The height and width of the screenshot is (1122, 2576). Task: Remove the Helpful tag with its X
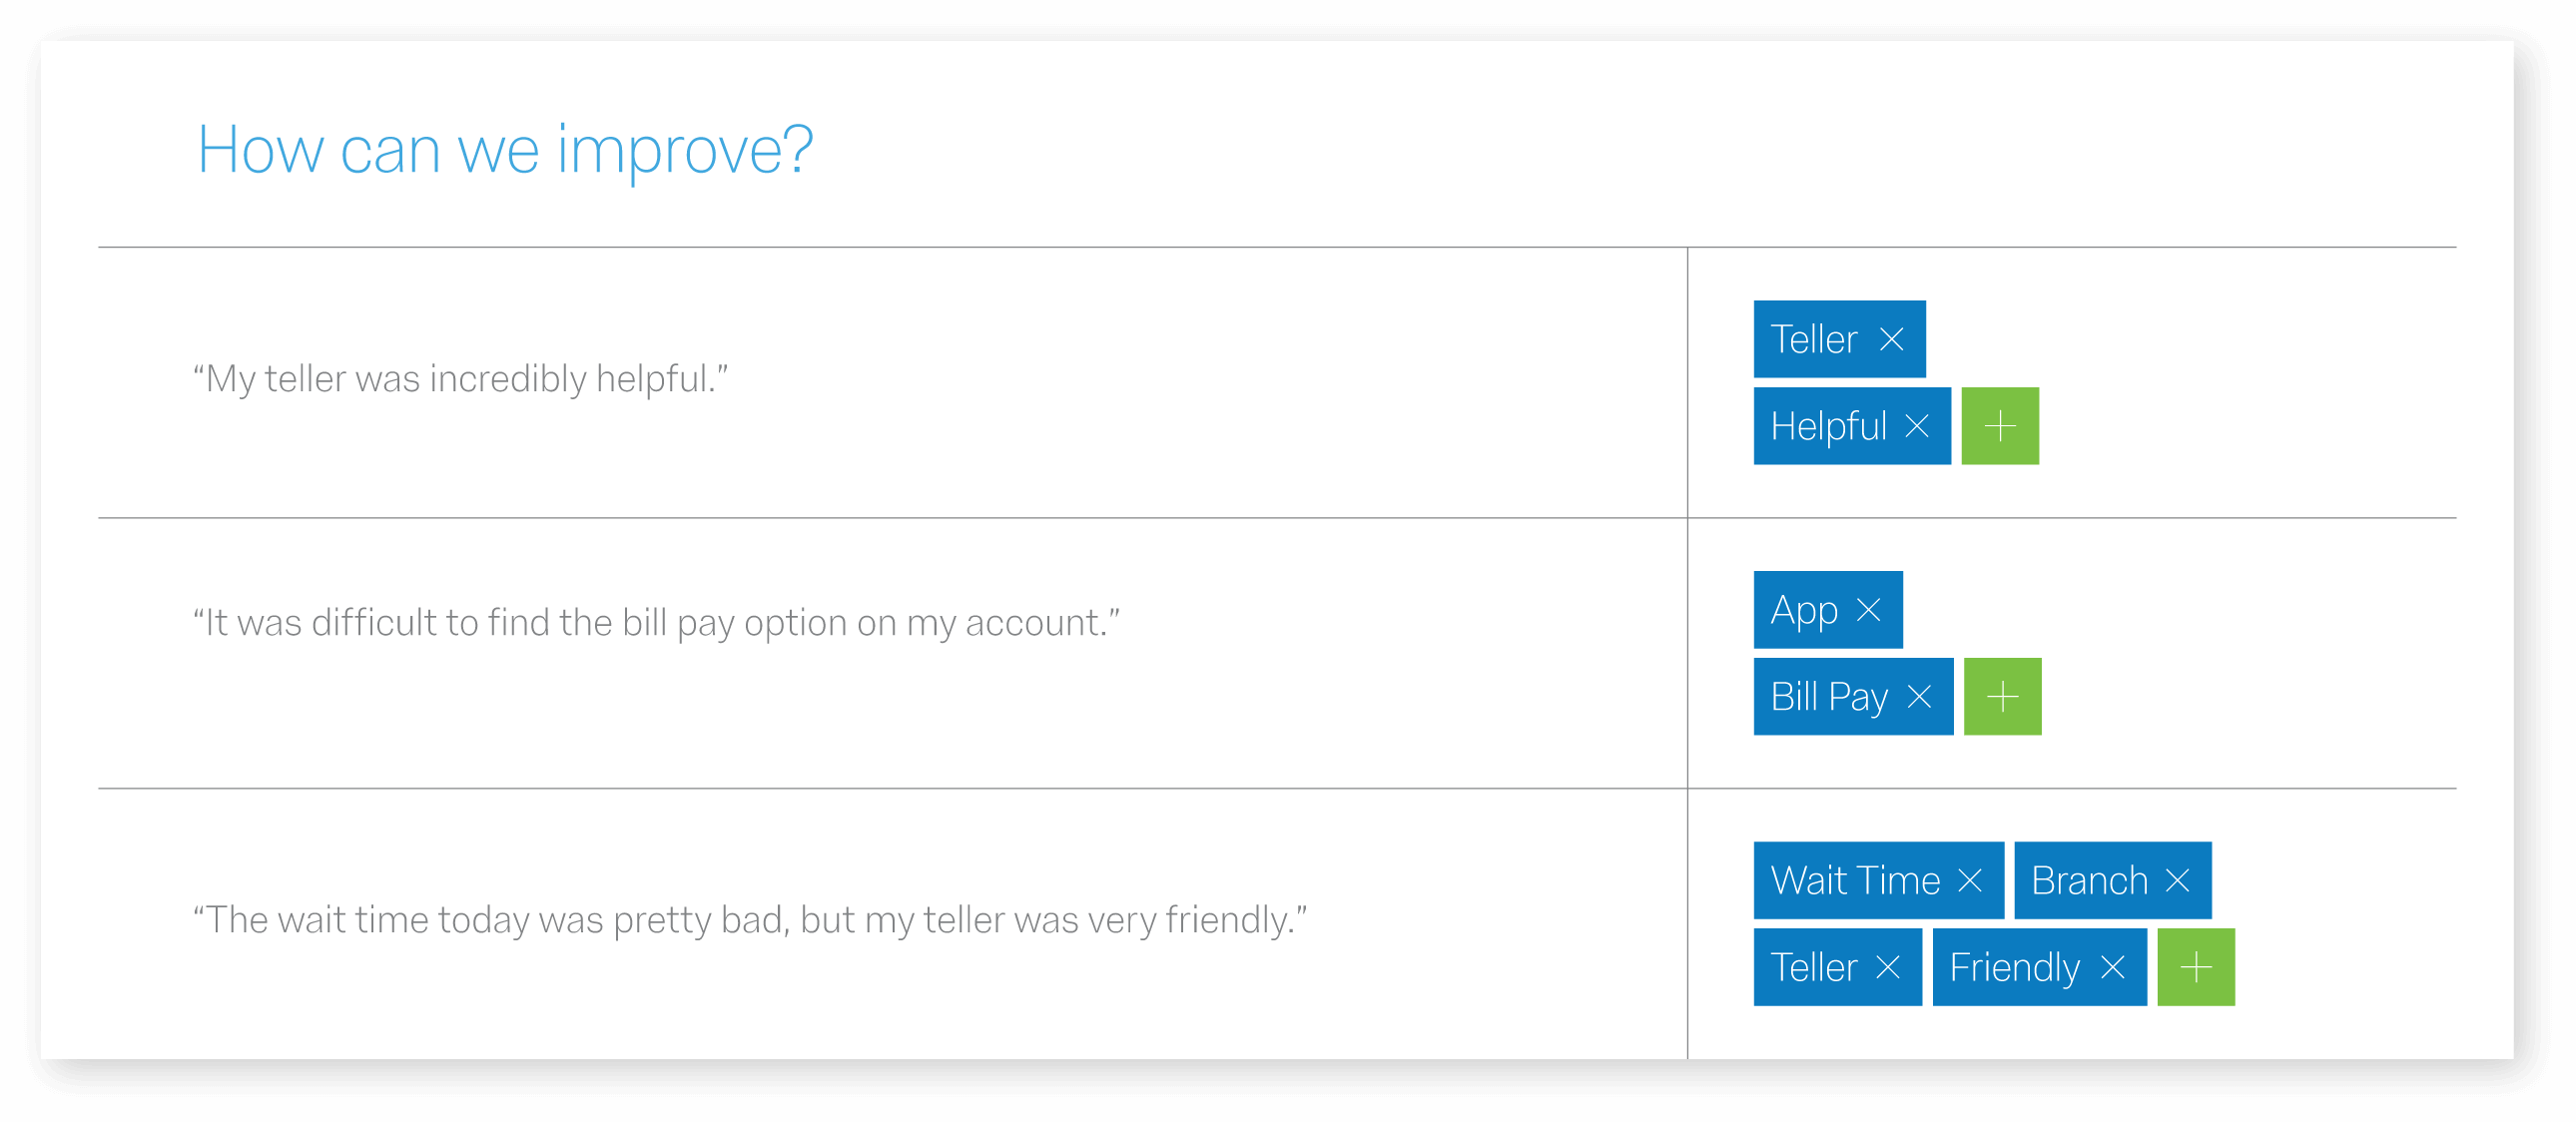point(1916,426)
